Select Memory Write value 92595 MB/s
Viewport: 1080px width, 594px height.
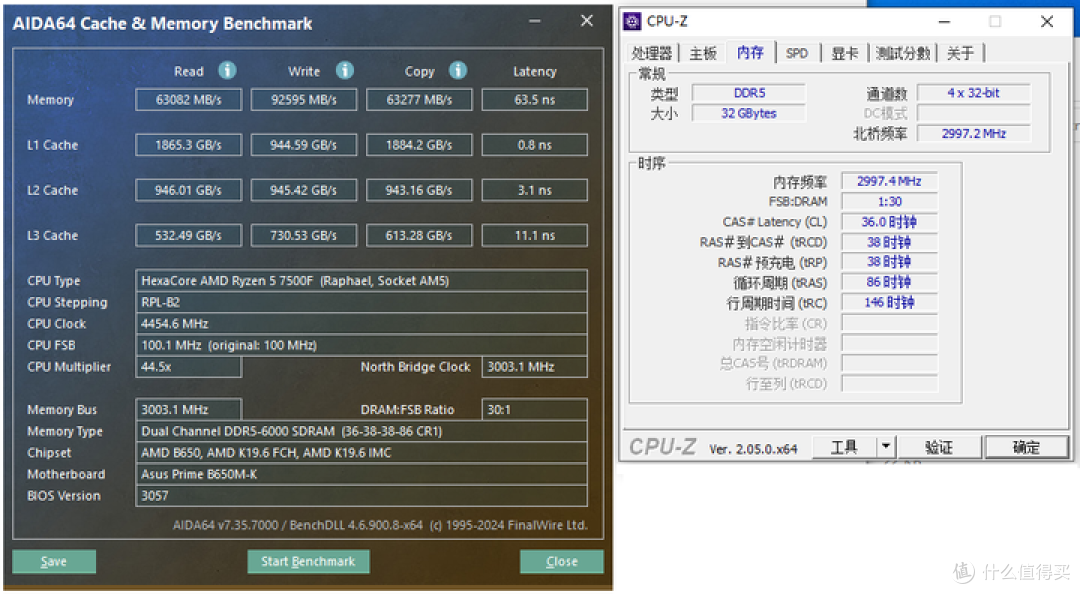coord(304,100)
